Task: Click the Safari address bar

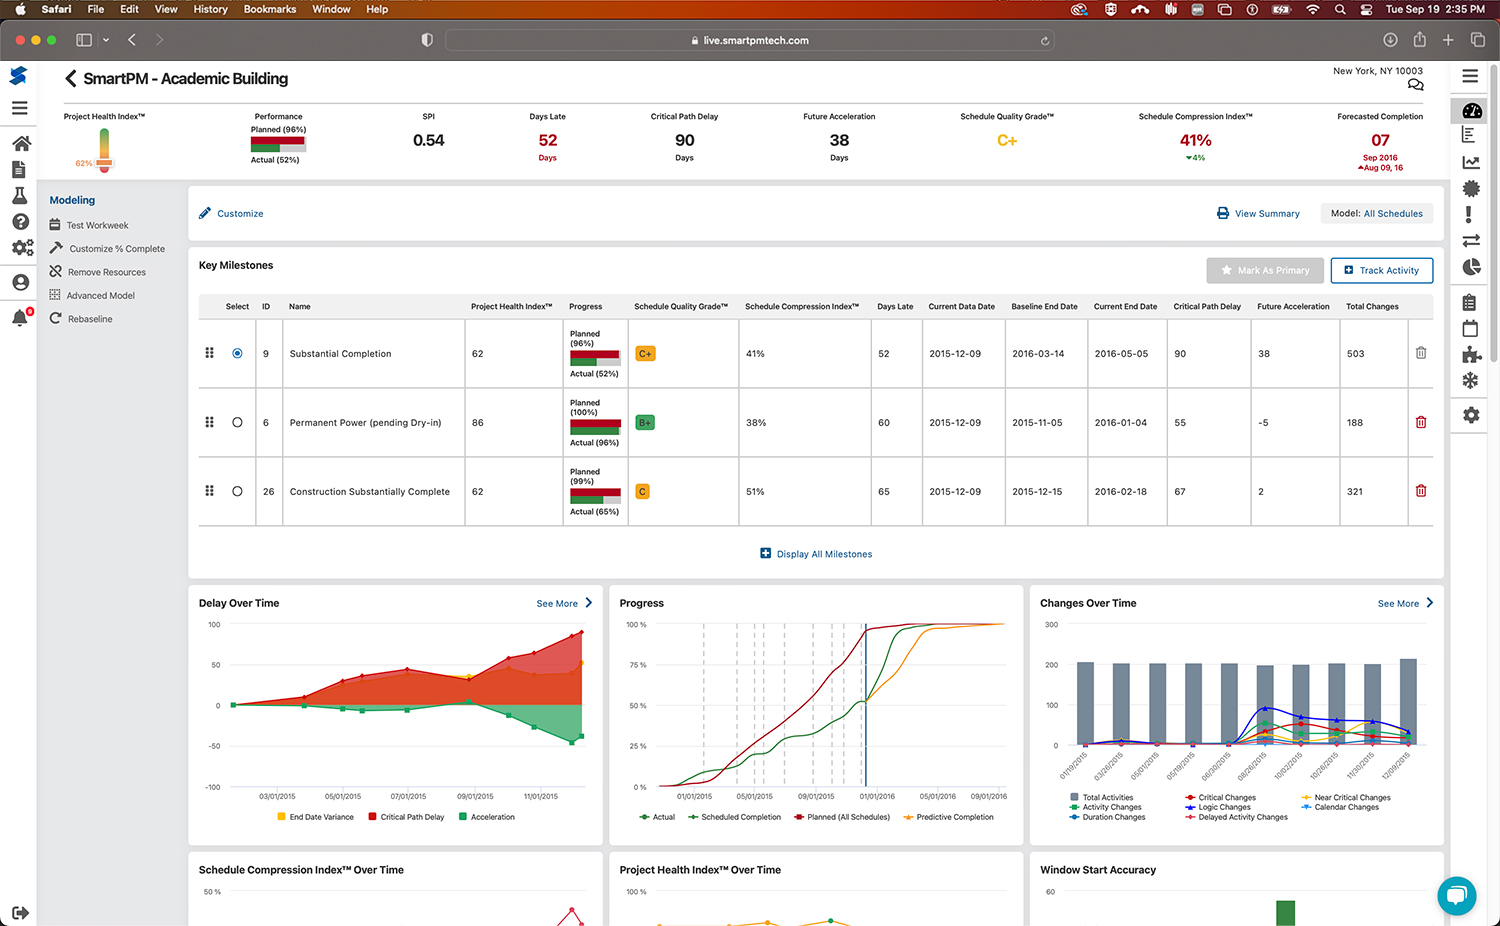Action: pos(749,40)
